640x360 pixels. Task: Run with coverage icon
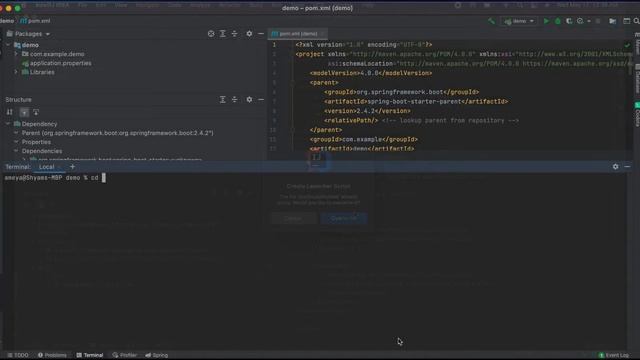pyautogui.click(x=569, y=21)
